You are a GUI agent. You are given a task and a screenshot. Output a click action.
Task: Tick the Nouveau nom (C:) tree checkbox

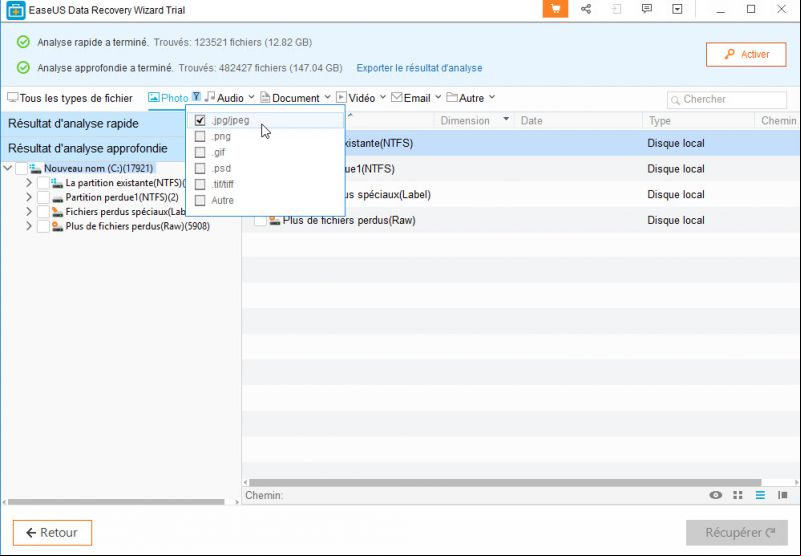pos(21,168)
